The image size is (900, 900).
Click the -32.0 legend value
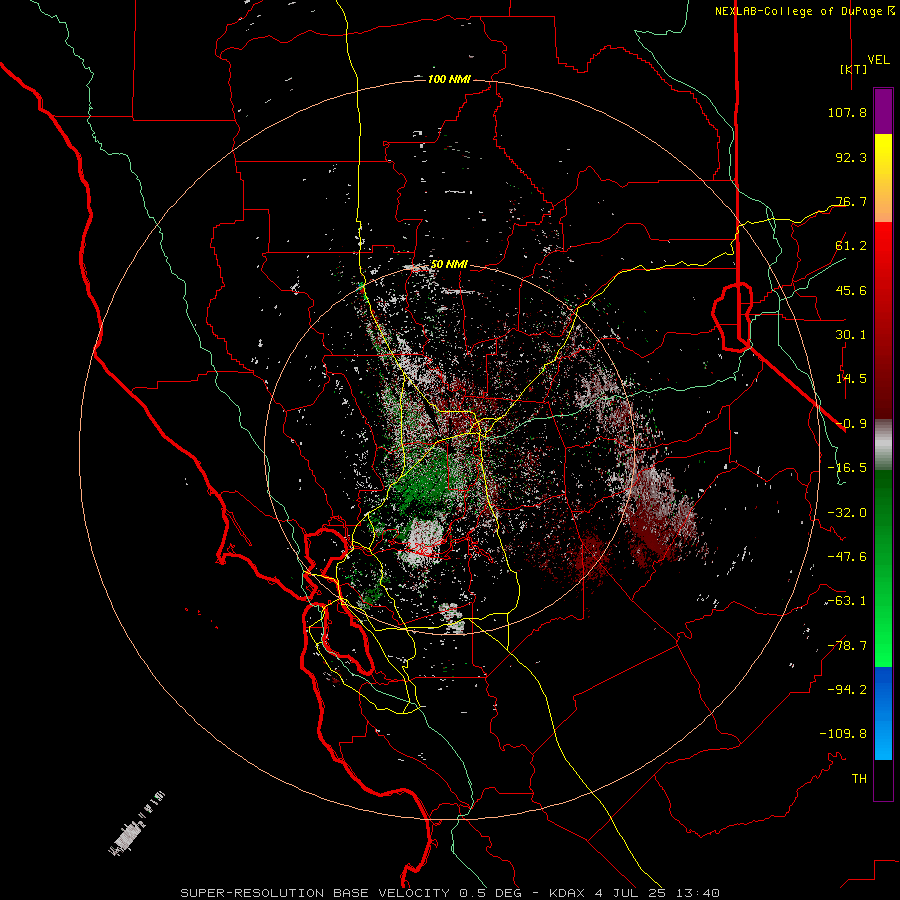click(847, 513)
